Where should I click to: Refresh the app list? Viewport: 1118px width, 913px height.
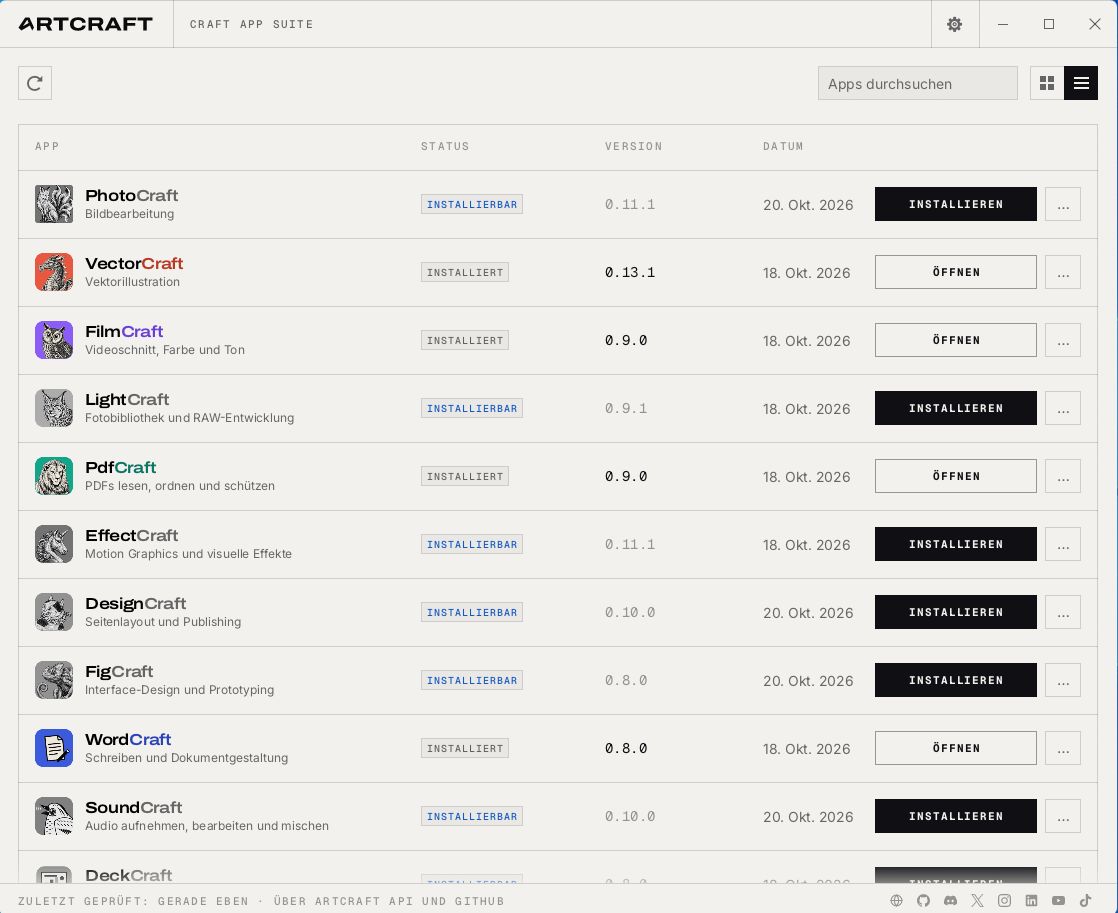[35, 83]
